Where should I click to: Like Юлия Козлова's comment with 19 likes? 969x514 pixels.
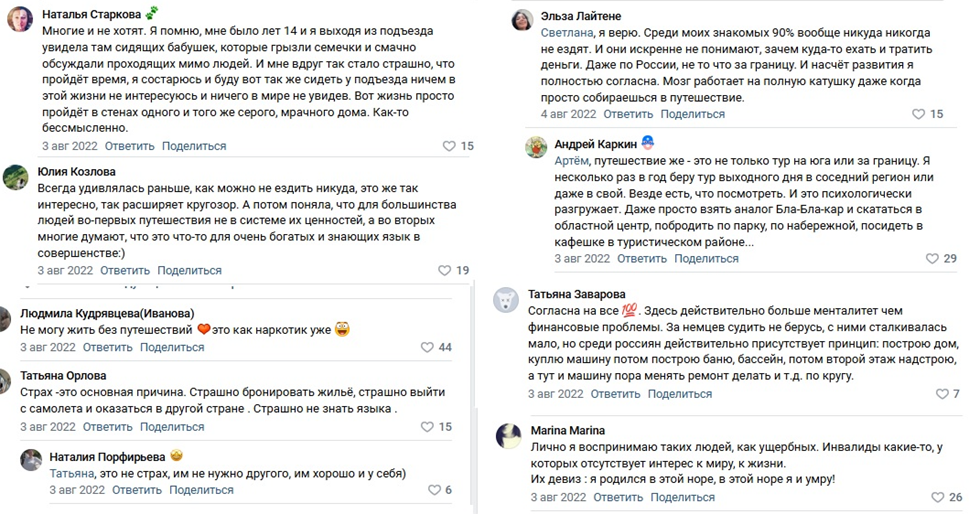445,270
